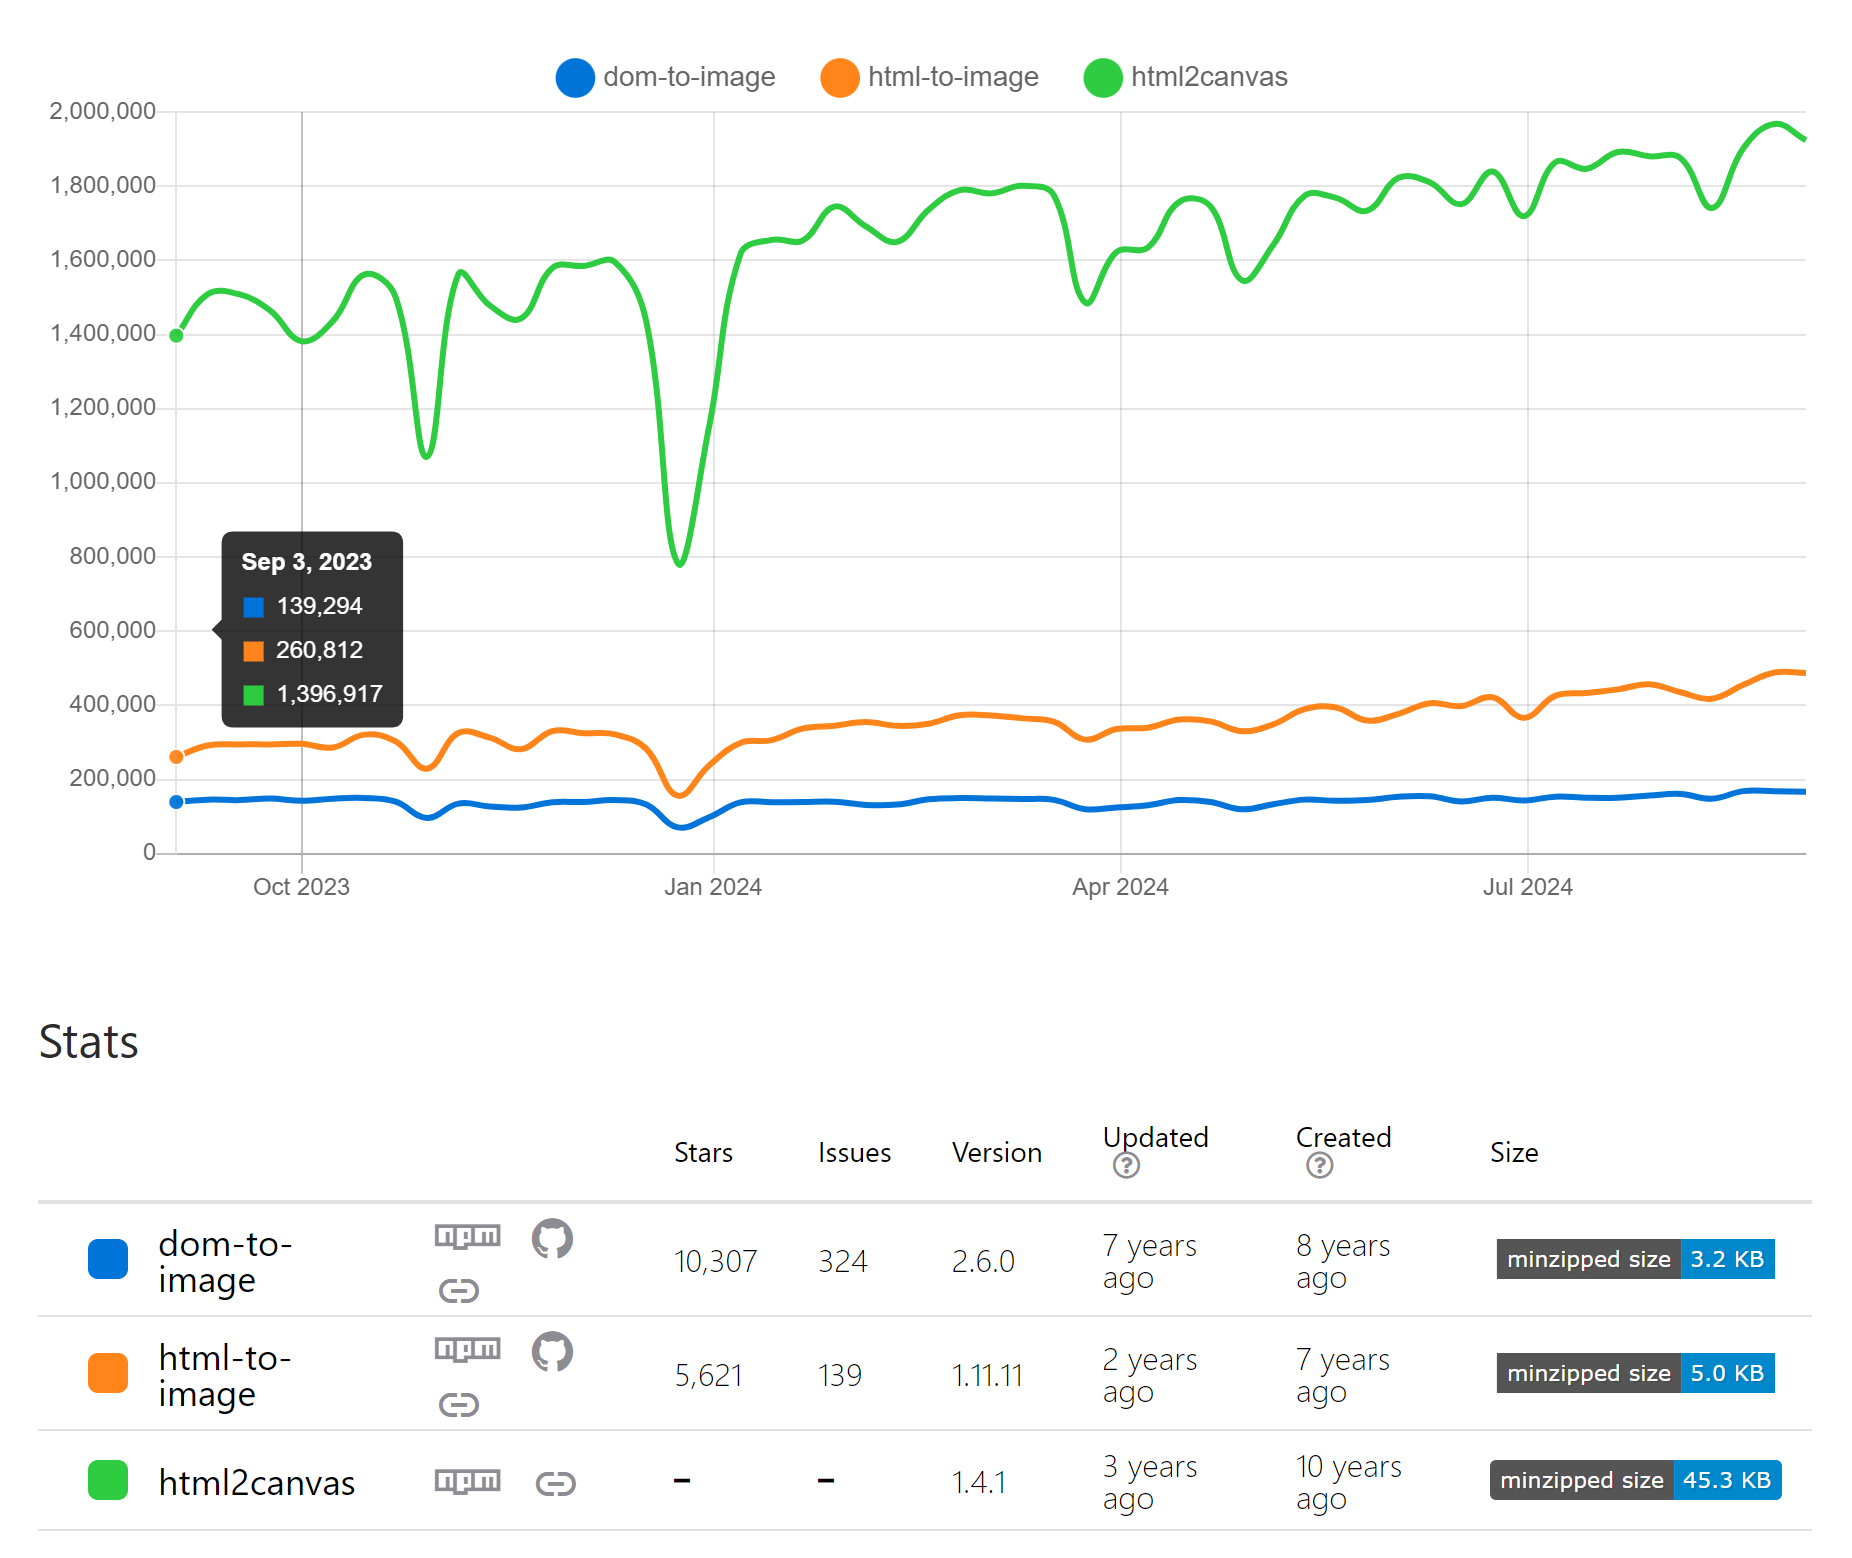Open minzipped size 3.2 KB badge
Image resolution: width=1852 pixels, height=1558 pixels.
click(x=1635, y=1259)
